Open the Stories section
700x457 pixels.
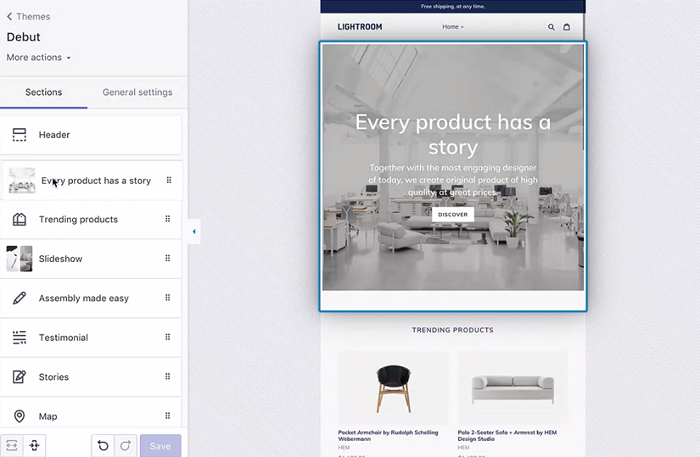click(x=91, y=377)
